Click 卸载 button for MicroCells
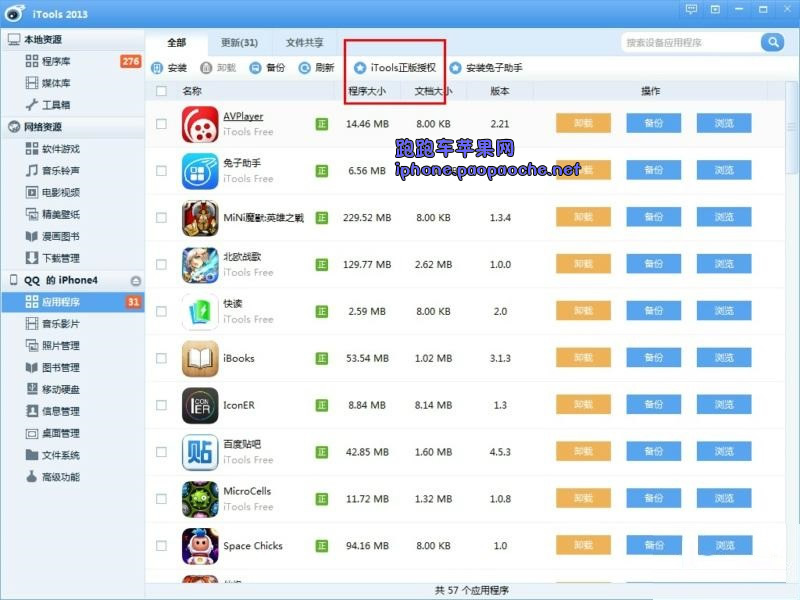The width and height of the screenshot is (800, 600). [x=583, y=498]
